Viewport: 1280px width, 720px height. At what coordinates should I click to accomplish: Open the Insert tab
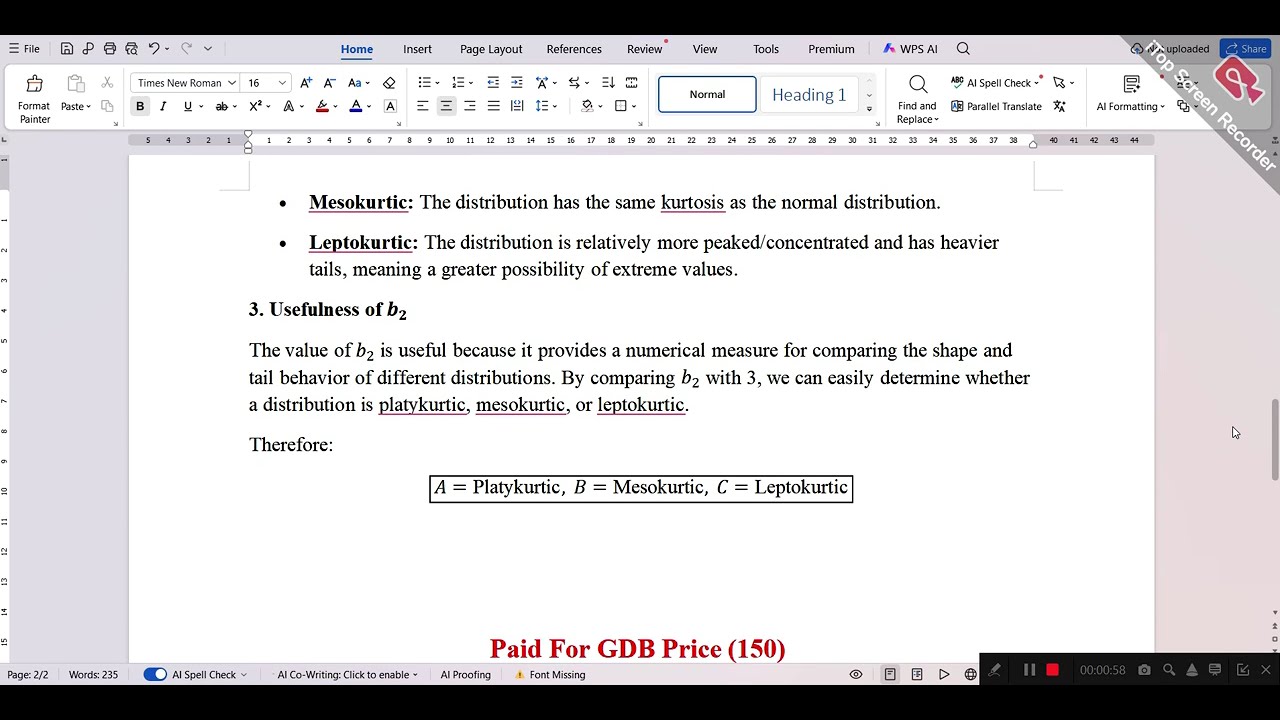pos(417,49)
